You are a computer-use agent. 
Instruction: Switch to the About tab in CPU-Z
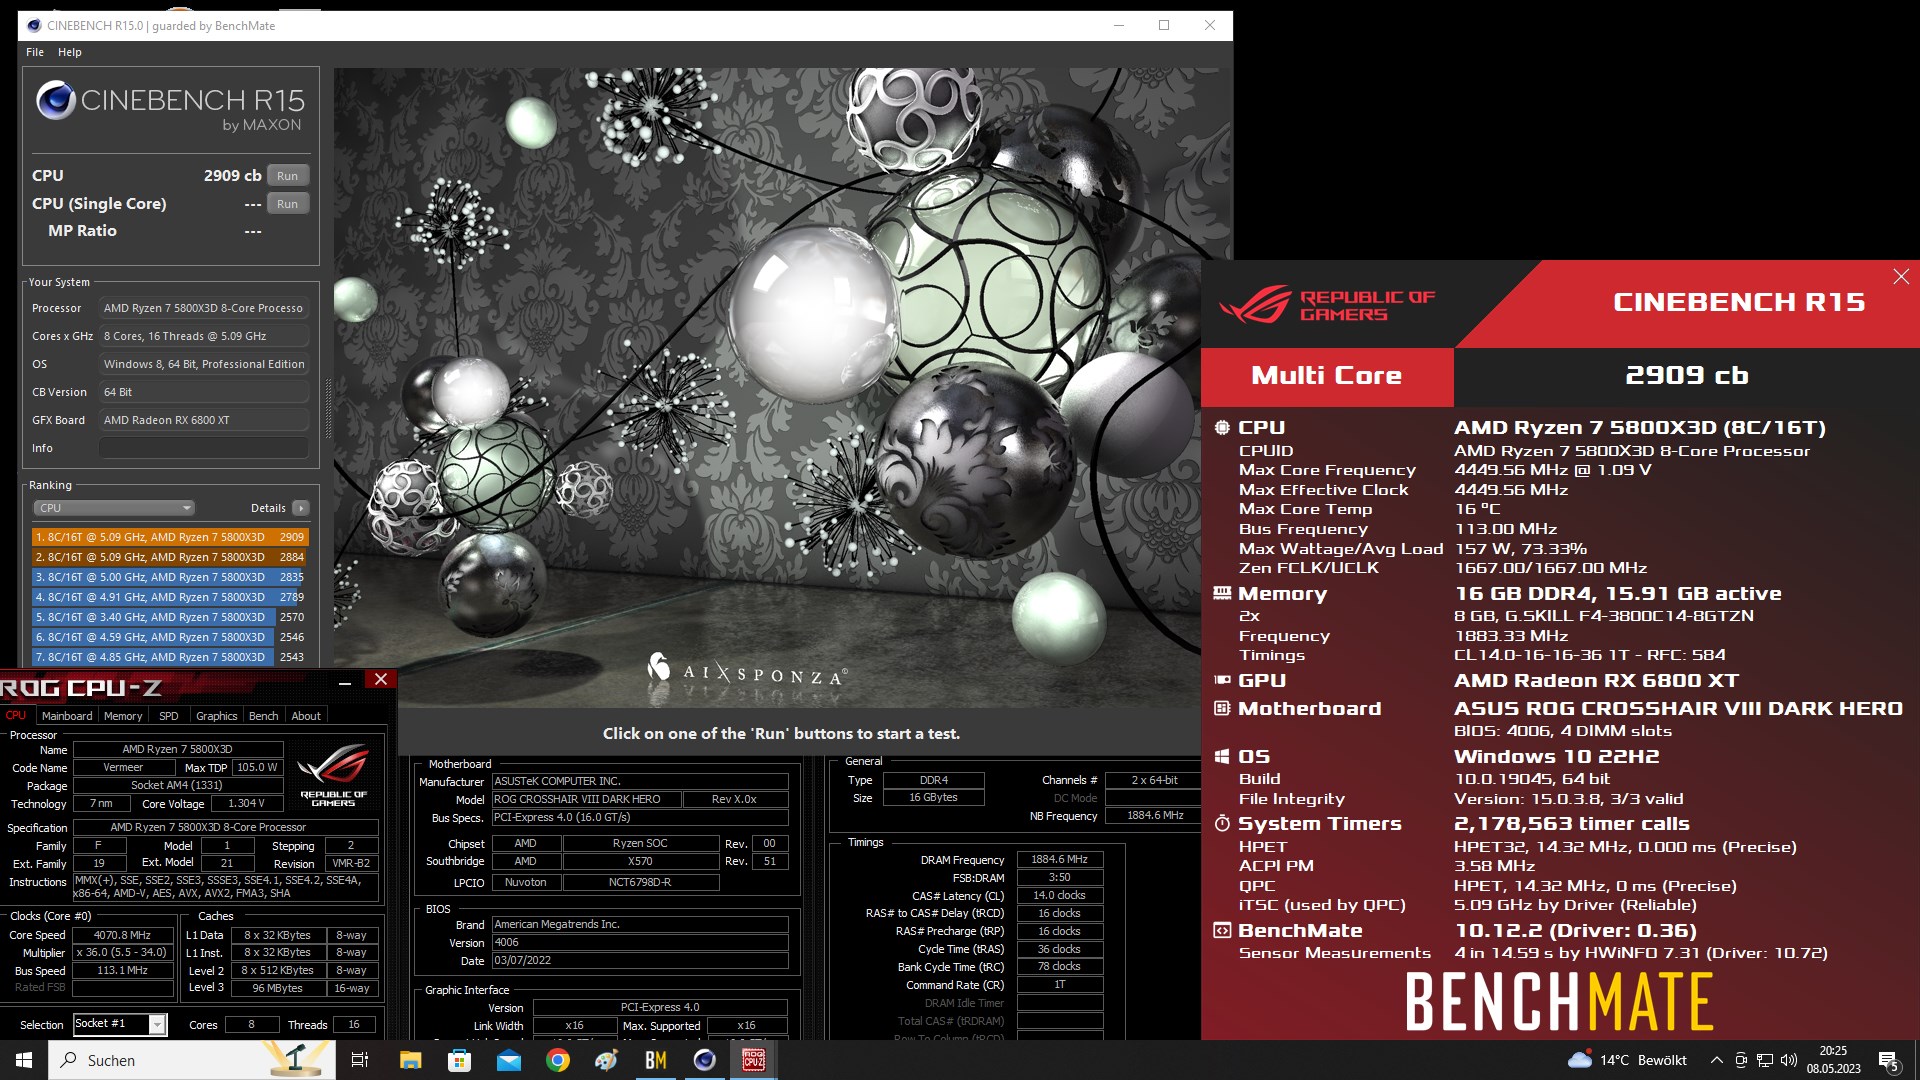point(306,716)
